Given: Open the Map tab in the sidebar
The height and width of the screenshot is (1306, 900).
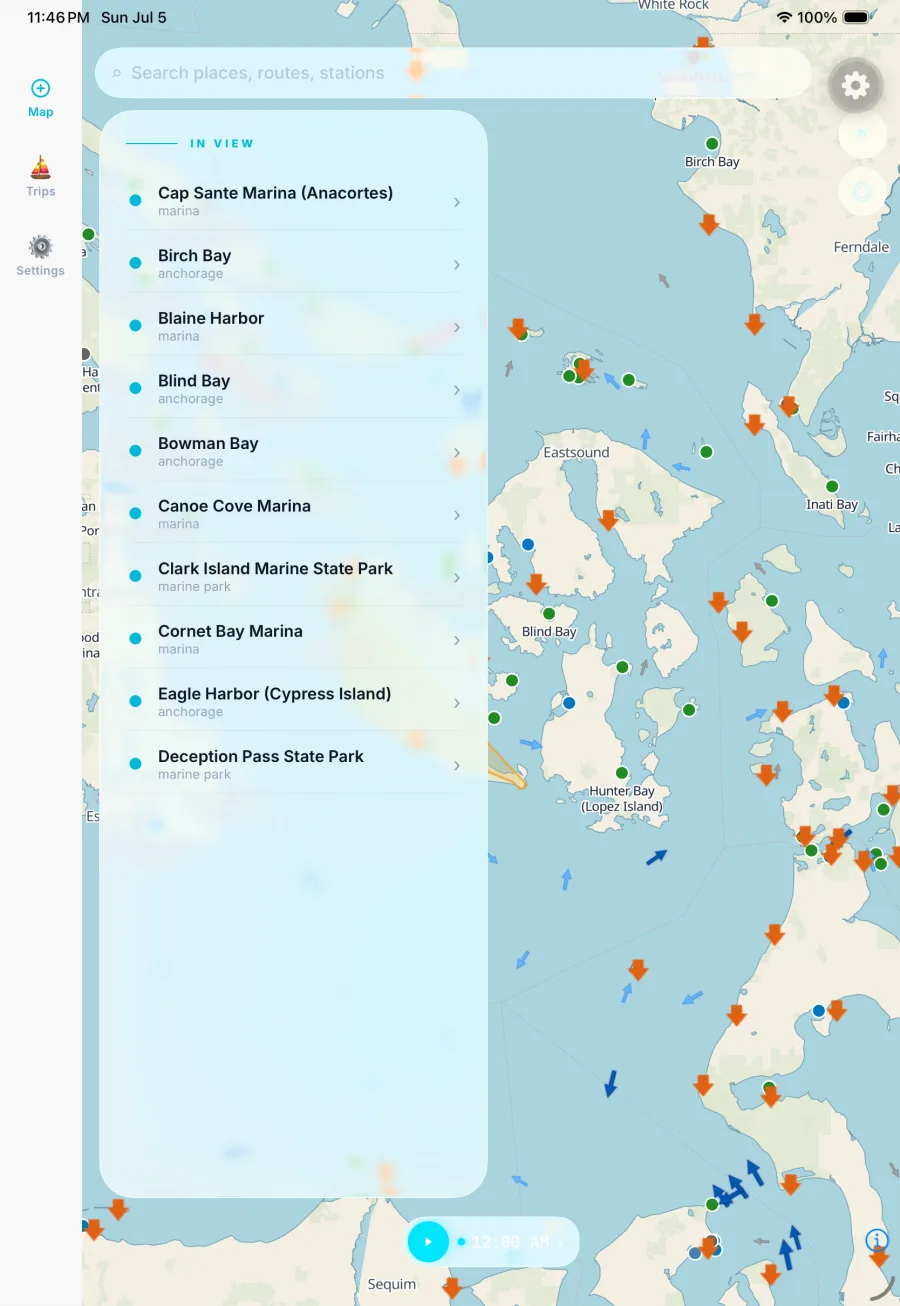Looking at the screenshot, I should tap(40, 98).
